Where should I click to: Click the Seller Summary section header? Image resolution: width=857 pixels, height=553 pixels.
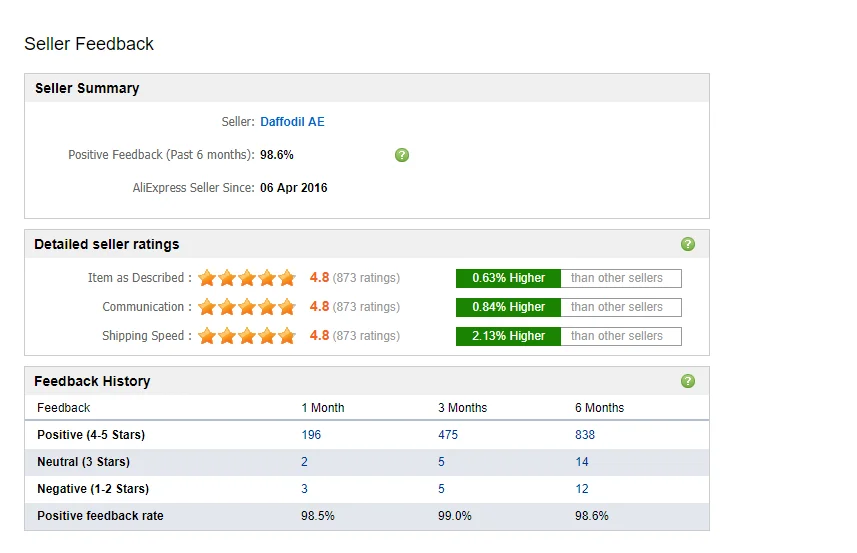click(x=87, y=88)
